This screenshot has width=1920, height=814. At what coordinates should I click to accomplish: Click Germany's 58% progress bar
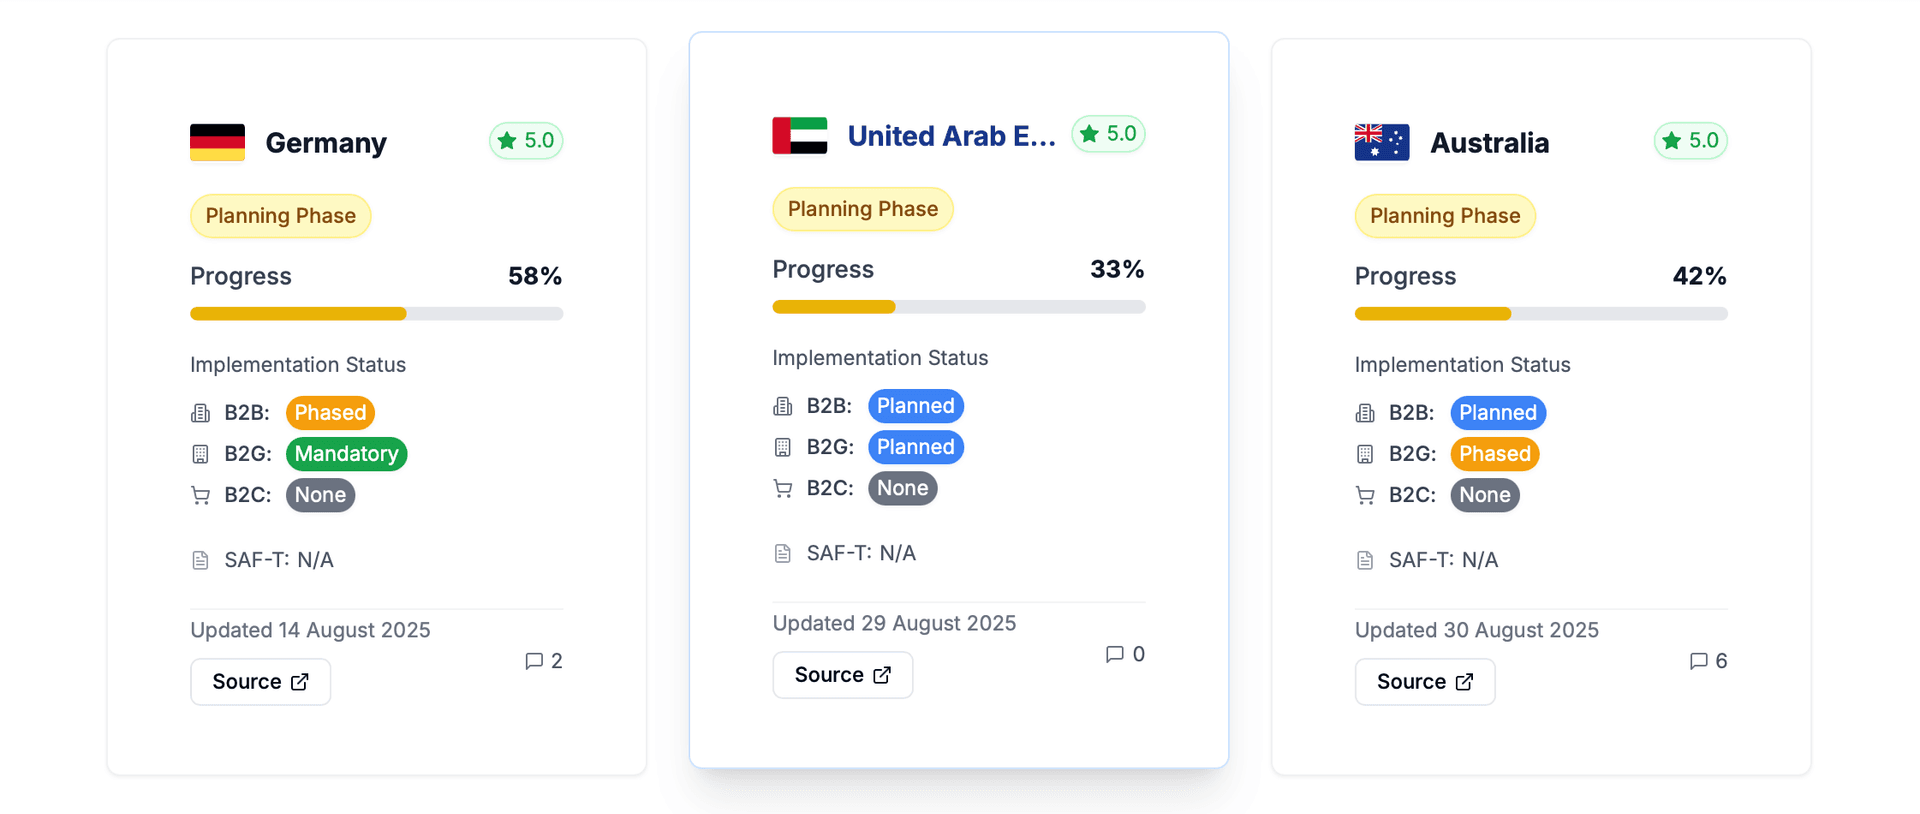[376, 314]
